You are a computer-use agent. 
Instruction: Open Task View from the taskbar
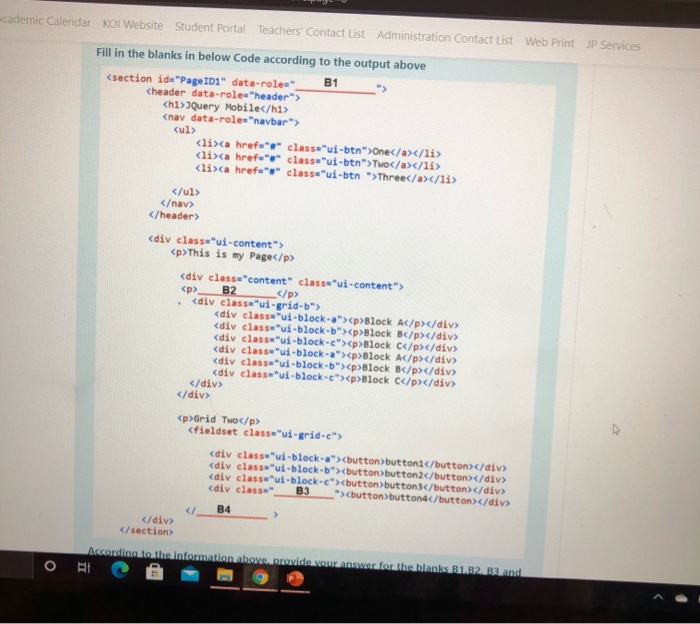tap(83, 567)
